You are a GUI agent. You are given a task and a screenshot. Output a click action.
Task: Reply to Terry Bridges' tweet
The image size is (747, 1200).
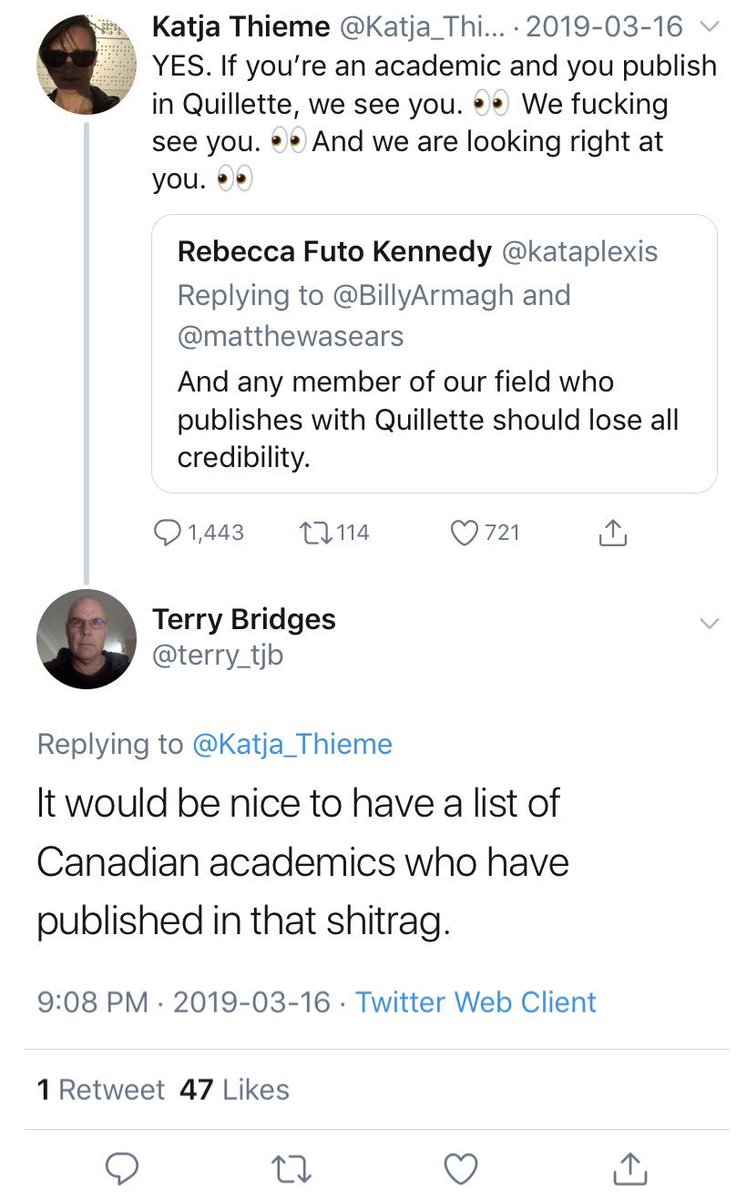click(120, 1167)
